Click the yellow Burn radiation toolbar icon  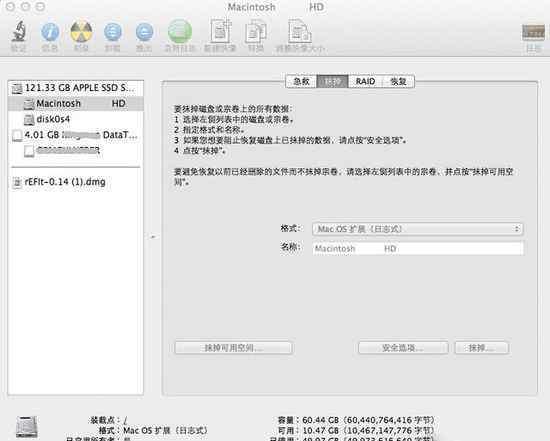click(x=81, y=32)
